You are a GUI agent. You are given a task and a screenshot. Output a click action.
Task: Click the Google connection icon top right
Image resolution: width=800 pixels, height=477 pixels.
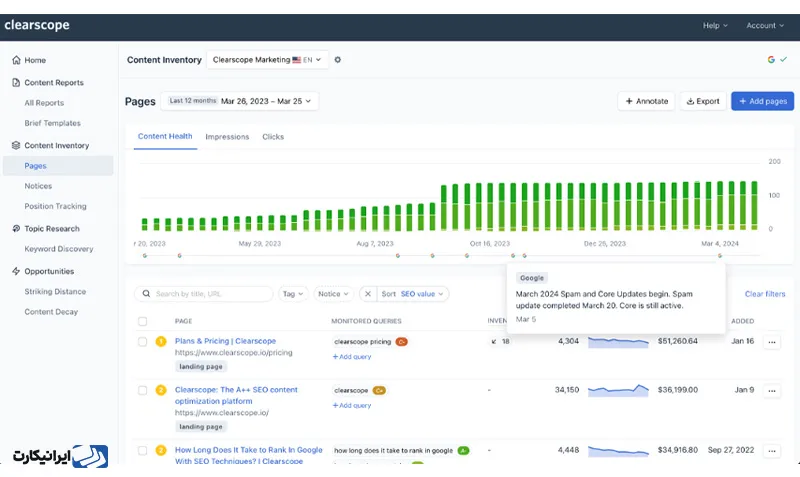(x=771, y=60)
